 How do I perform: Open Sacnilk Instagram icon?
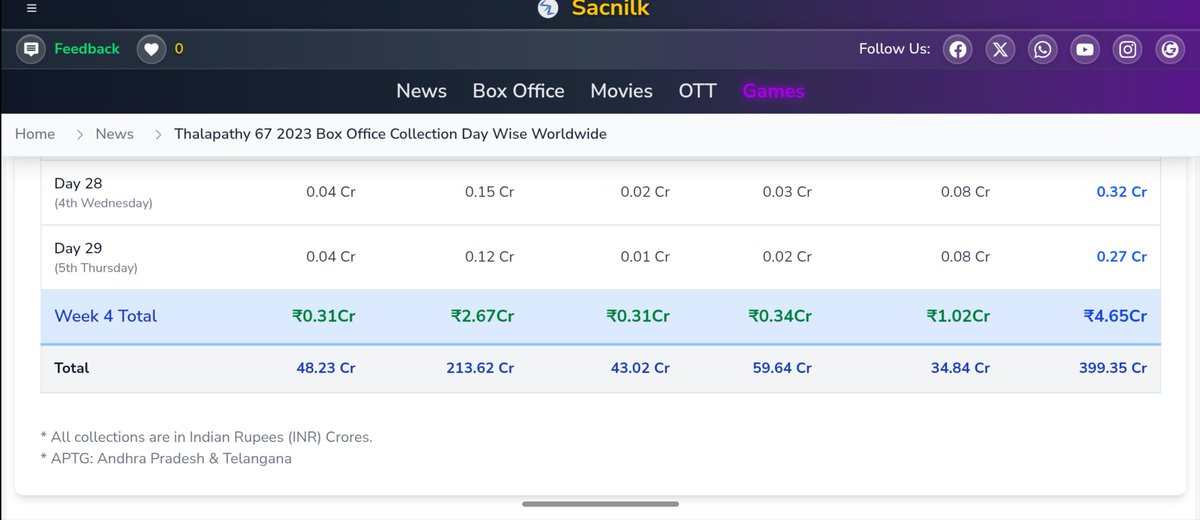click(1128, 49)
